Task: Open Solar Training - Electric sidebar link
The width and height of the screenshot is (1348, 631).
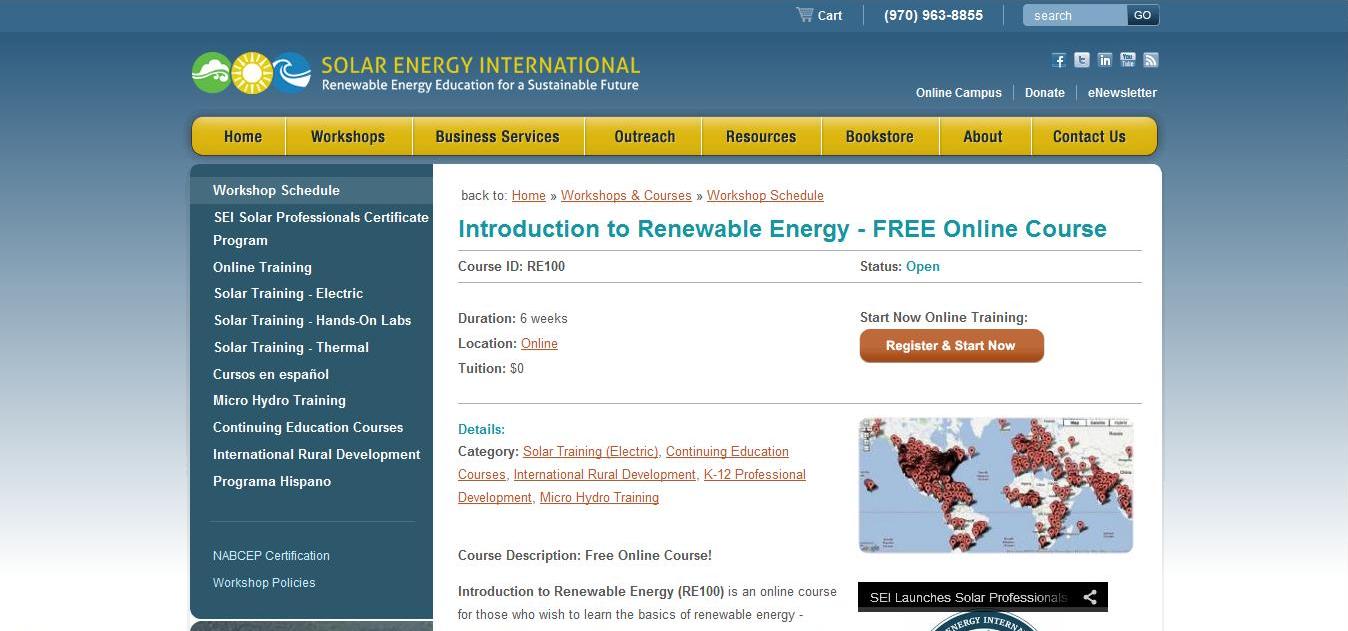Action: pyautogui.click(x=288, y=293)
